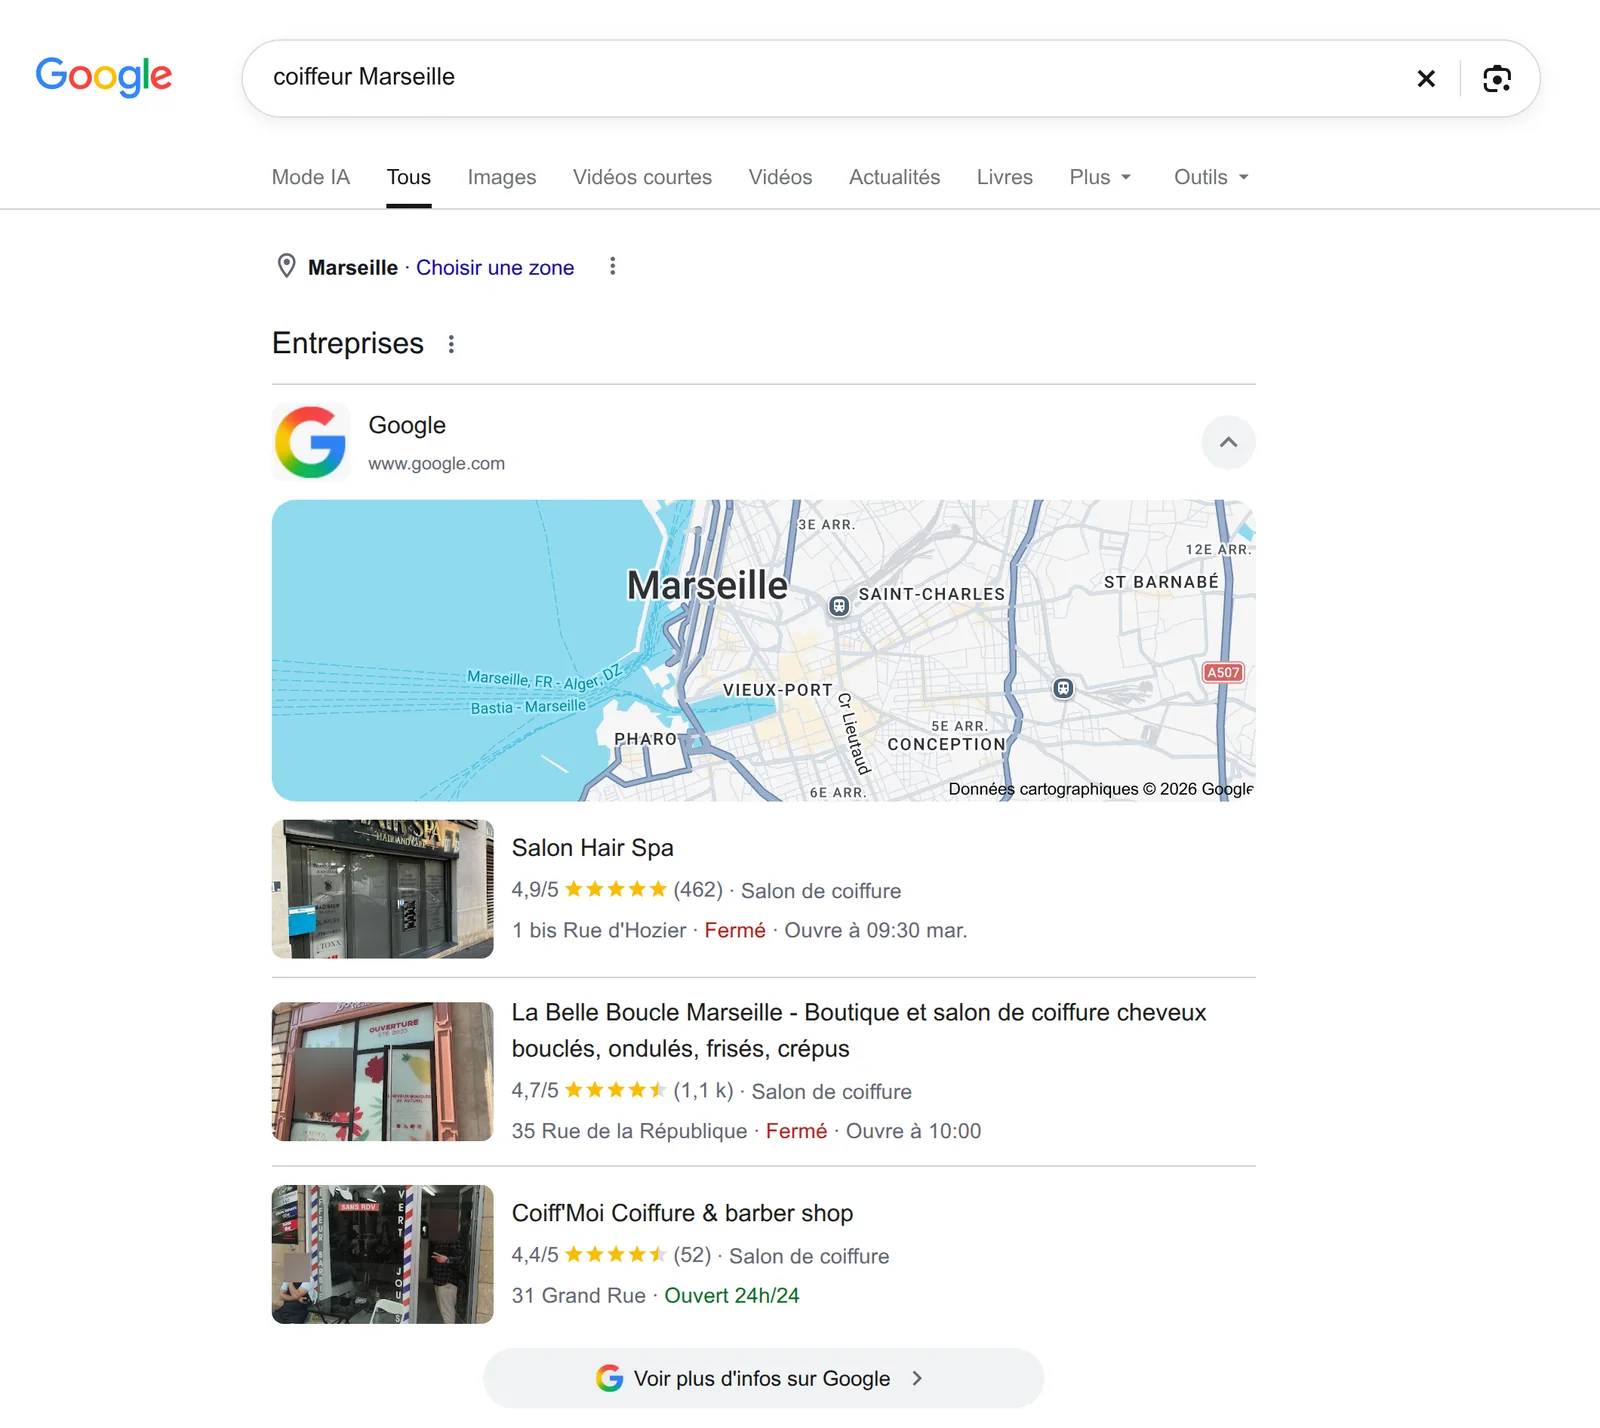Collapse the Google provider section with the chevron
Viewport: 1600px width, 1428px height.
[x=1228, y=442]
